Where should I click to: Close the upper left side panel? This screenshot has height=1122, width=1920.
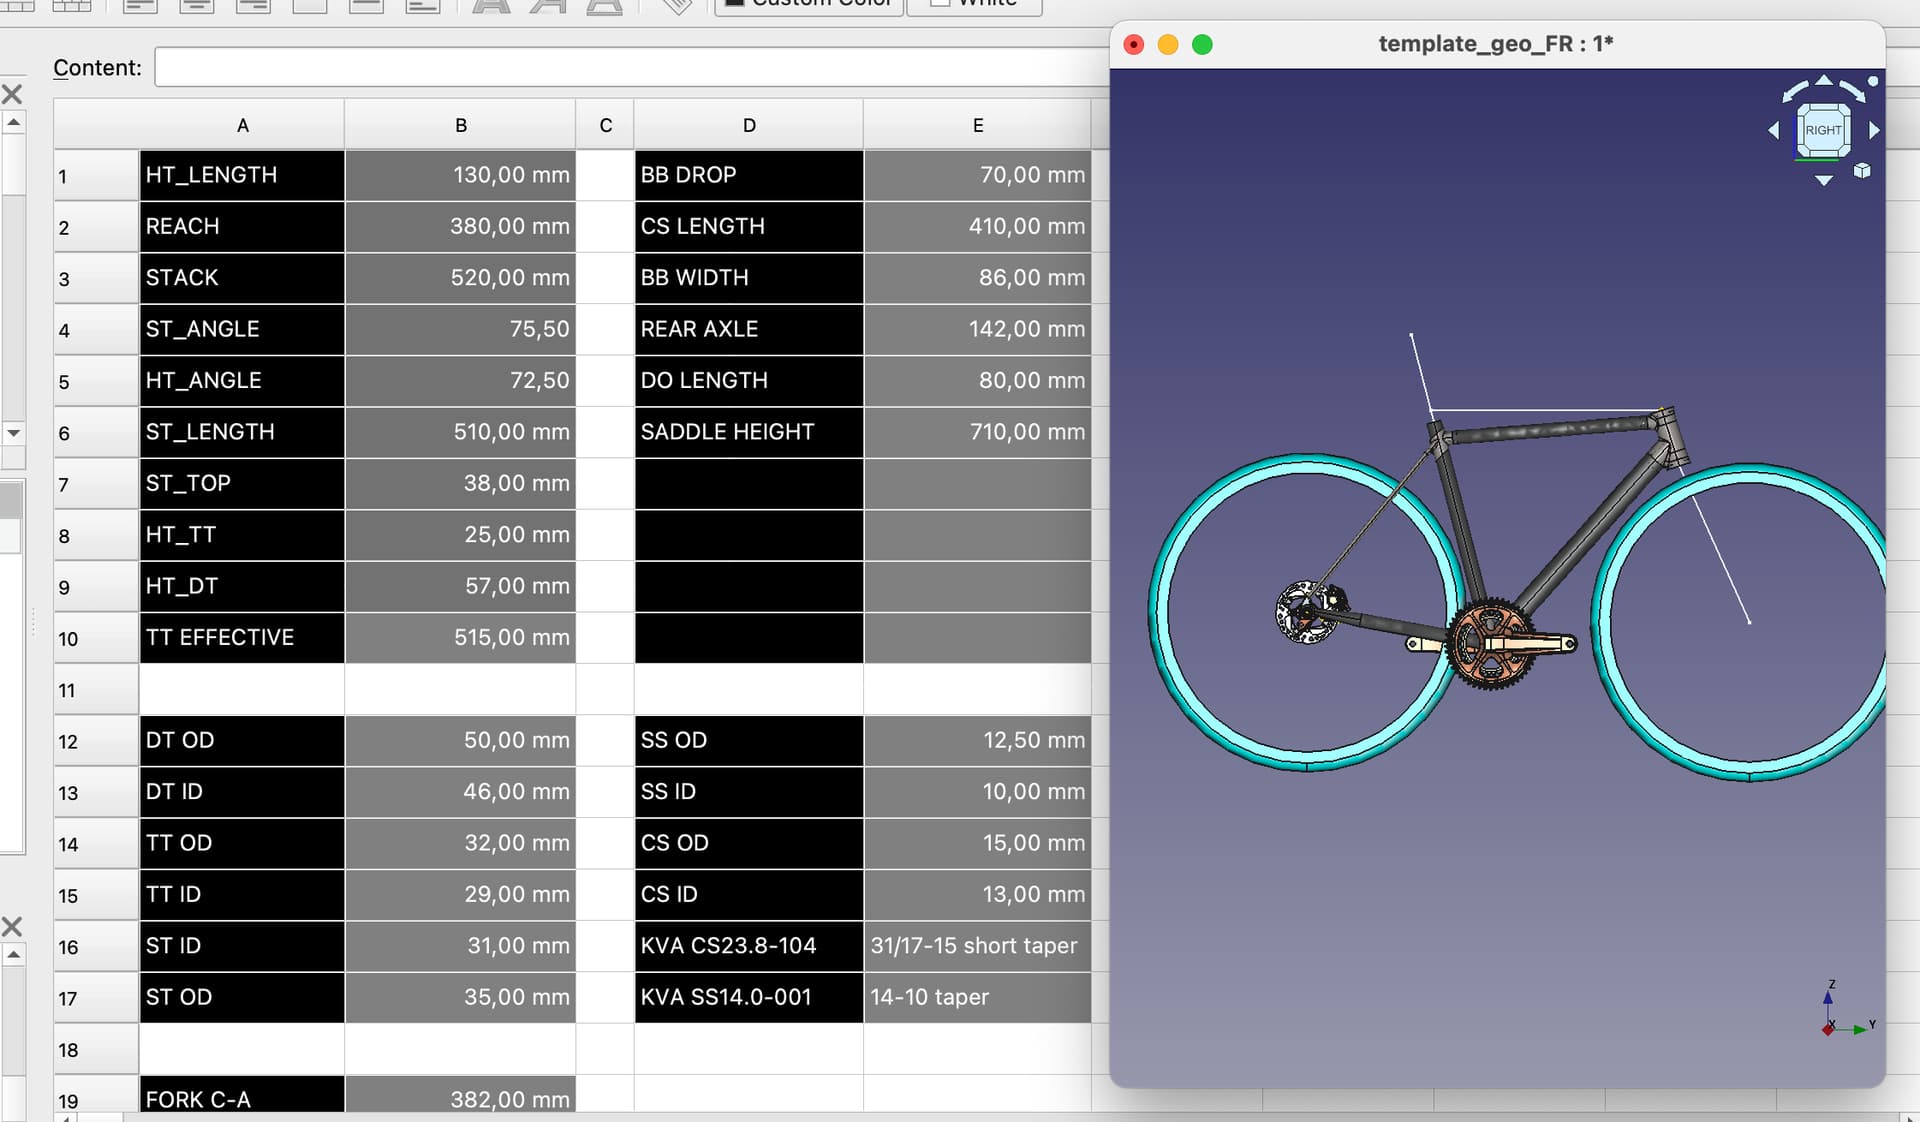(12, 94)
